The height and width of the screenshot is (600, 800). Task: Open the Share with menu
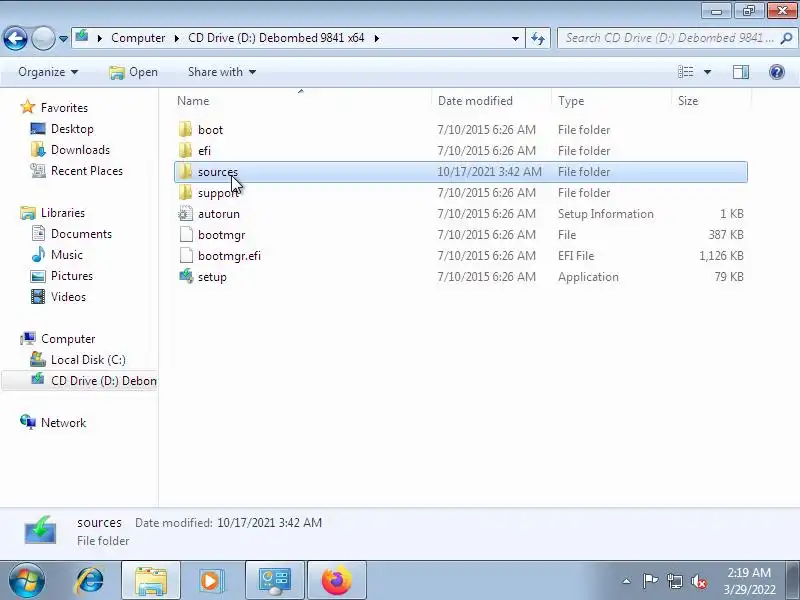pos(221,72)
